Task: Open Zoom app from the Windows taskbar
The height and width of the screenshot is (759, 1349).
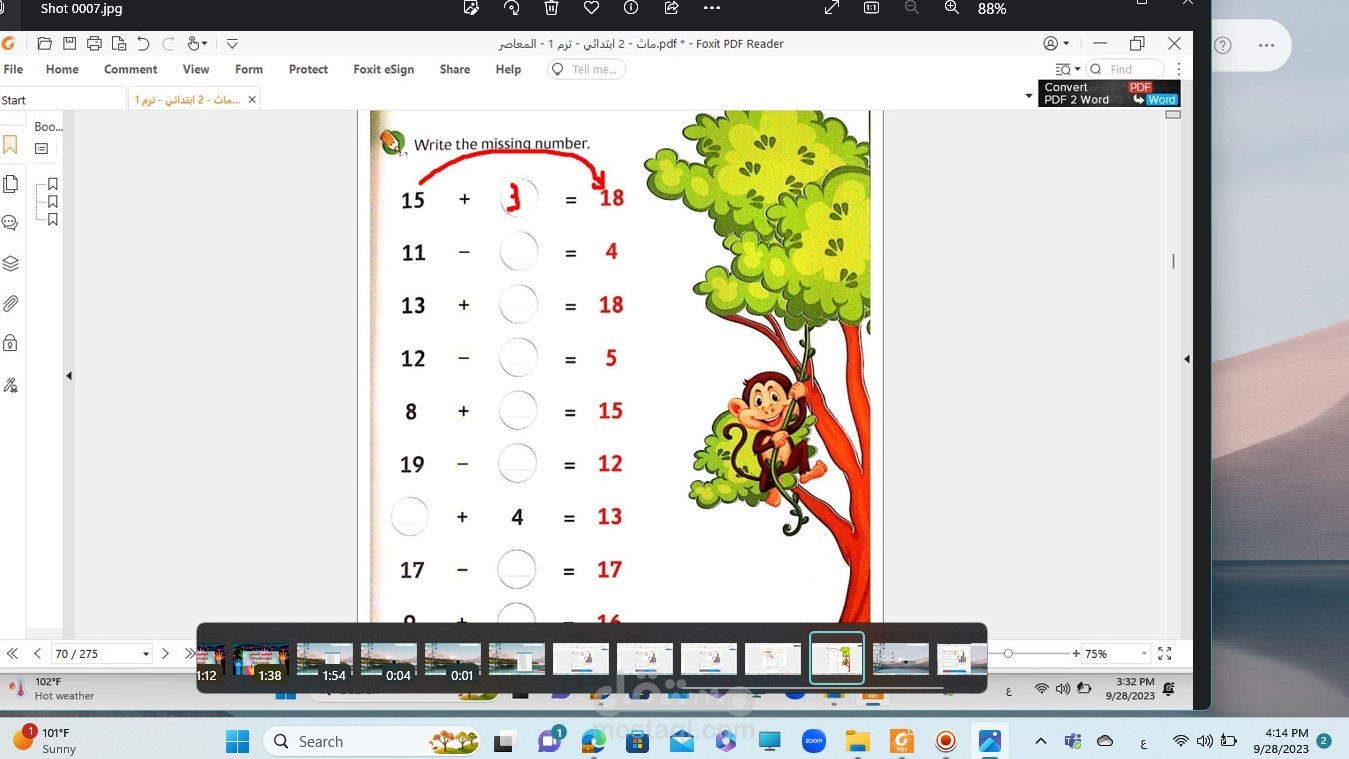Action: 813,741
